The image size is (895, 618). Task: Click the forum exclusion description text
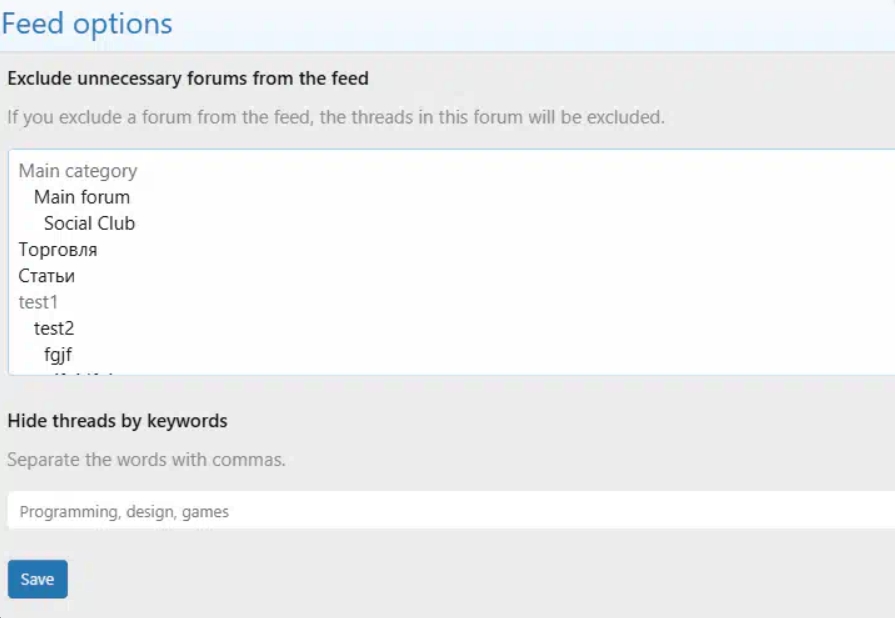(335, 117)
